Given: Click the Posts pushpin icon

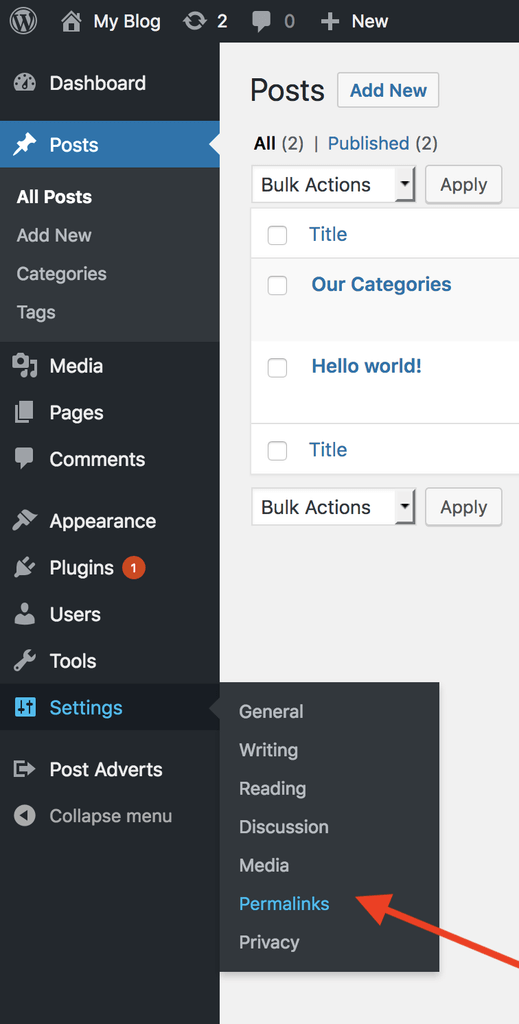Looking at the screenshot, I should [x=25, y=144].
